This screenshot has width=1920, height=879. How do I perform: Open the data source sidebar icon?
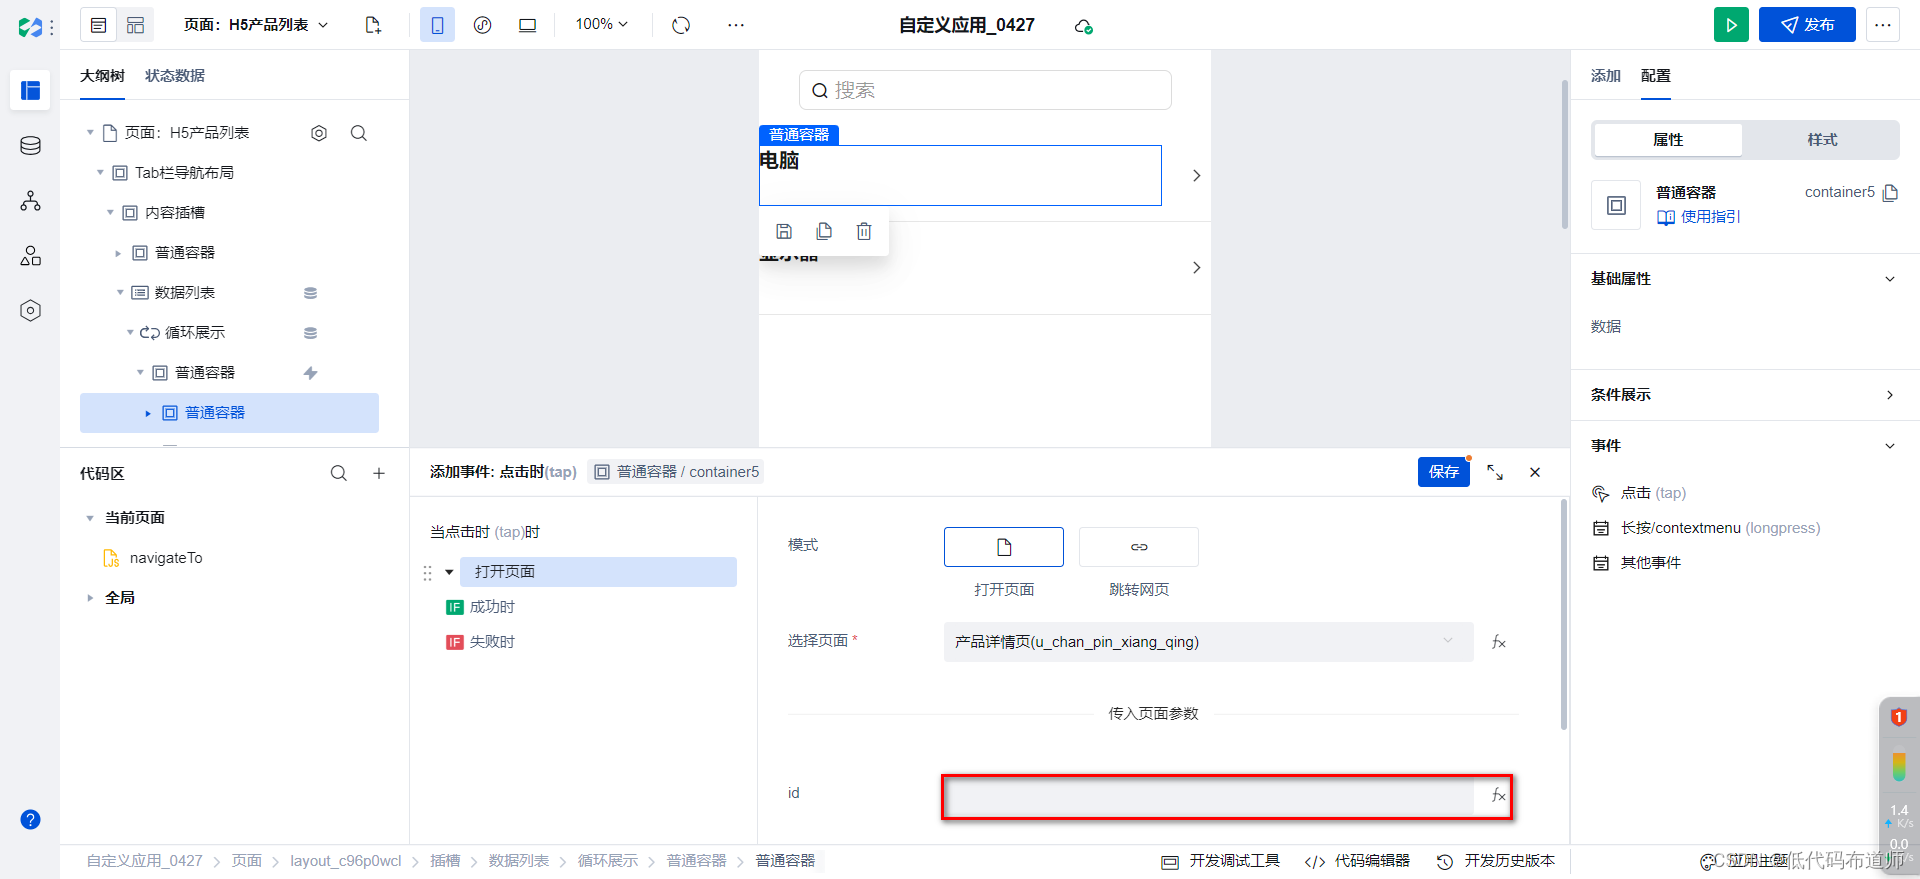click(x=30, y=146)
